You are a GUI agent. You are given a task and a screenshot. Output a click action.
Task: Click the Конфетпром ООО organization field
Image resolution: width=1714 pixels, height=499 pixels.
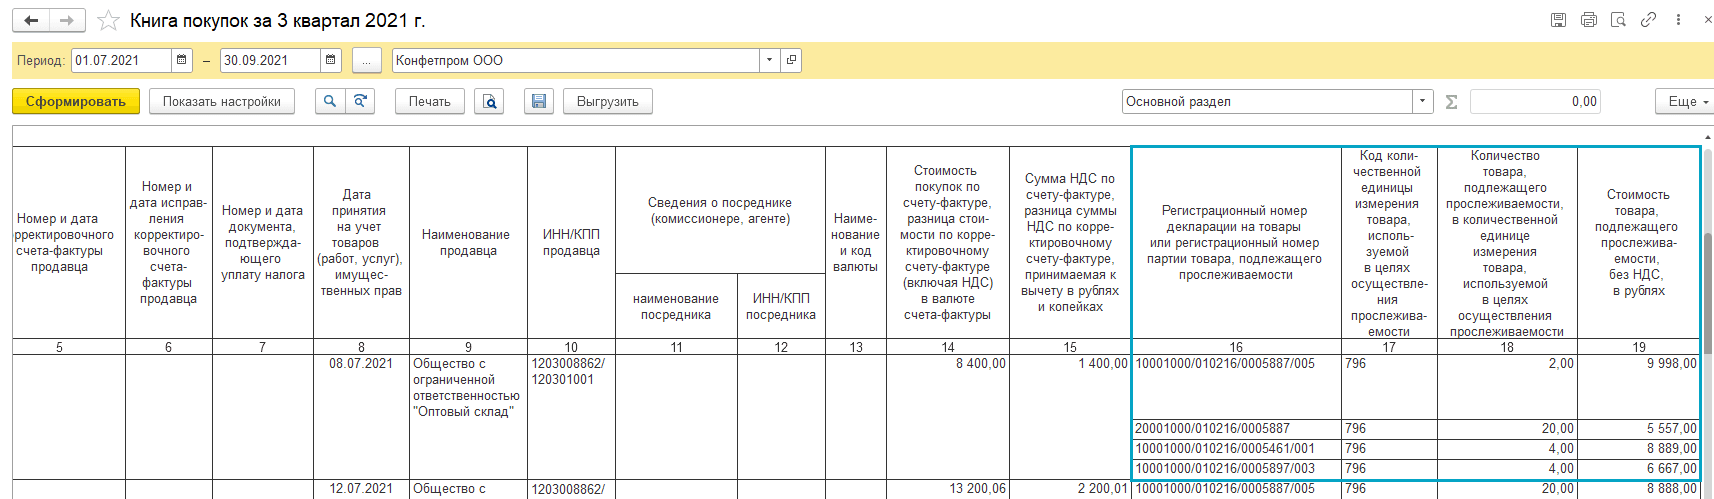576,60
